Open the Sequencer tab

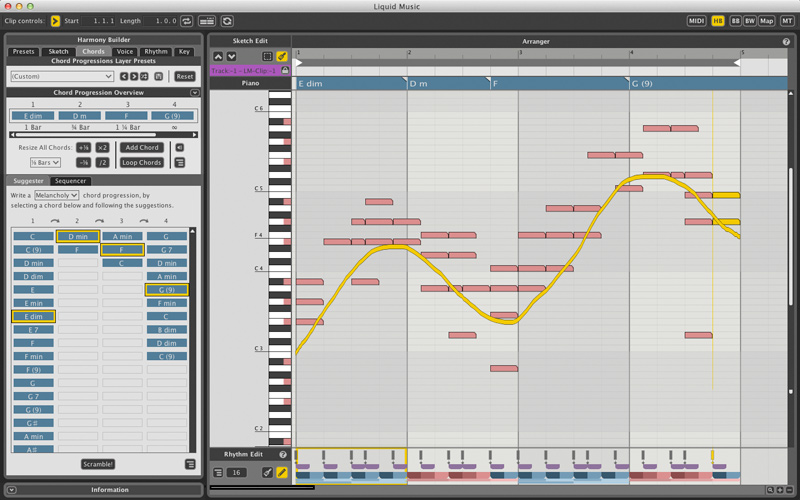[71, 181]
